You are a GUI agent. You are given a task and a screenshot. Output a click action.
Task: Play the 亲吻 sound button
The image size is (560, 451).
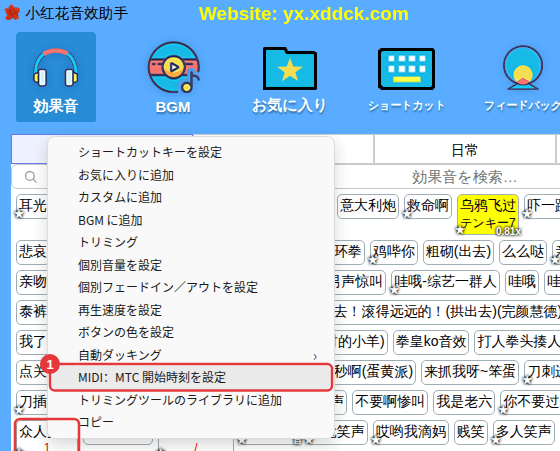[32, 282]
